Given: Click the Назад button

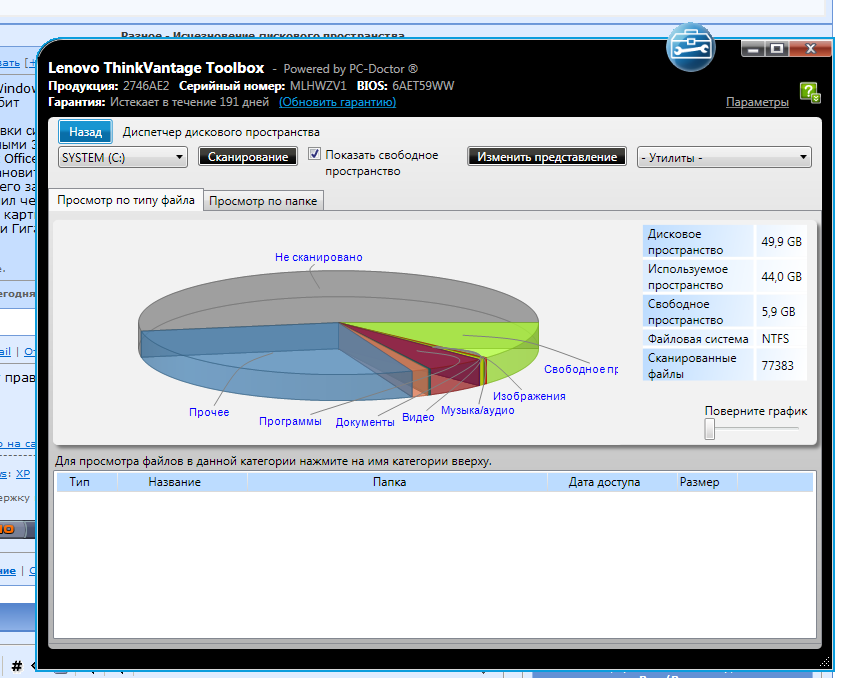Looking at the screenshot, I should (x=85, y=132).
